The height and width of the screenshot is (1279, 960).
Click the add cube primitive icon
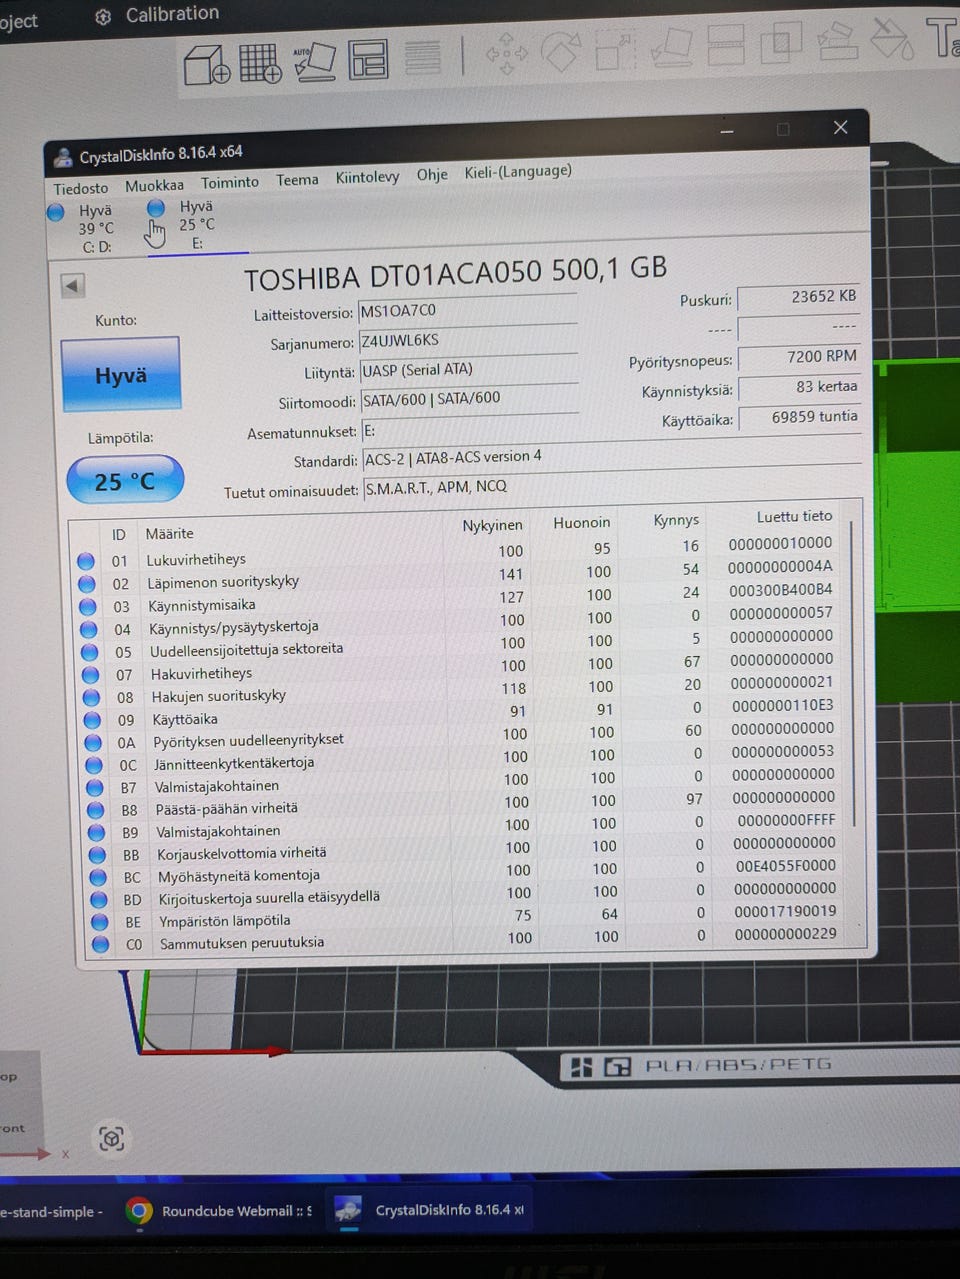coord(207,65)
